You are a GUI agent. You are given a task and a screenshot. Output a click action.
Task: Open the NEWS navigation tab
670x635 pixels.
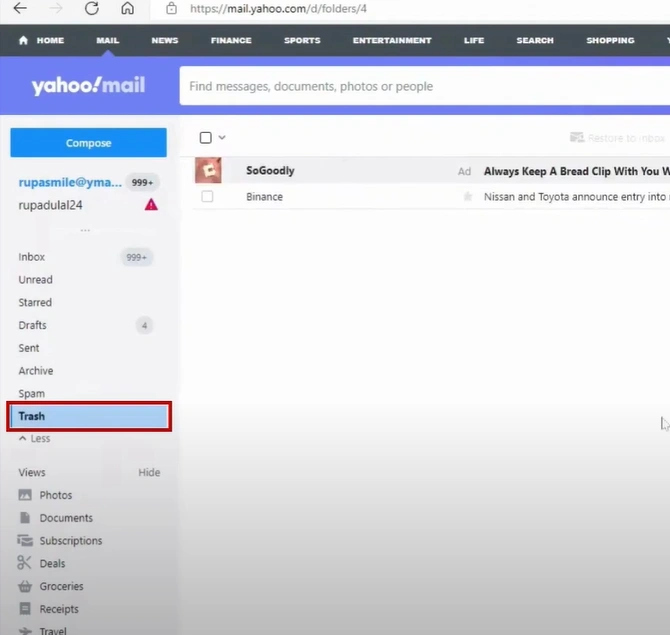pyautogui.click(x=165, y=40)
